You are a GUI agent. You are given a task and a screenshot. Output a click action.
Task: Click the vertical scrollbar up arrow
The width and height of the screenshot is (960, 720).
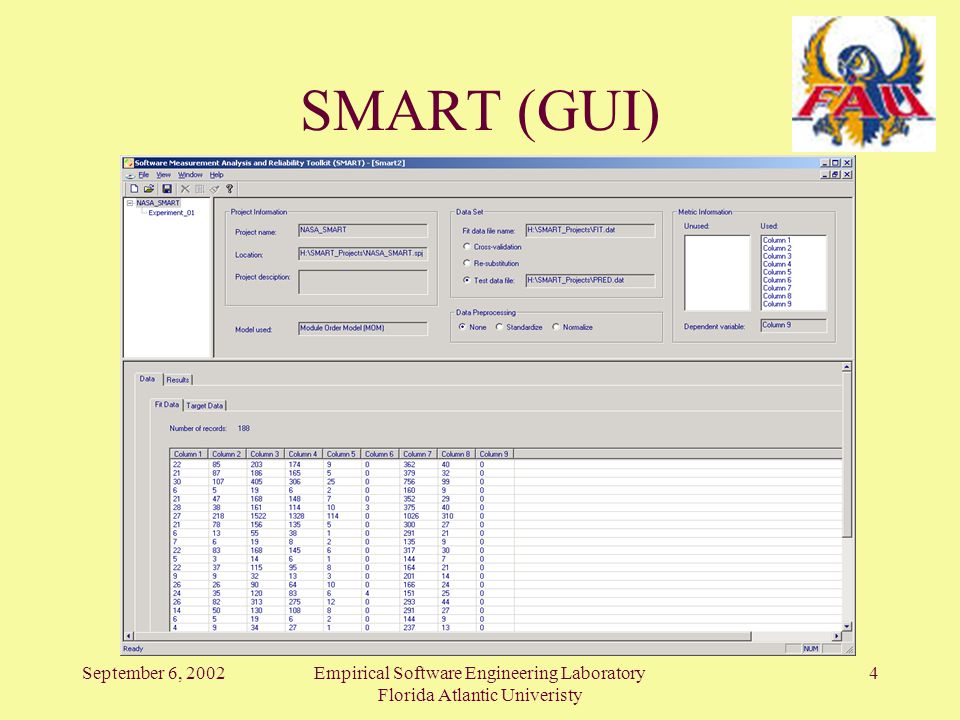[x=847, y=367]
